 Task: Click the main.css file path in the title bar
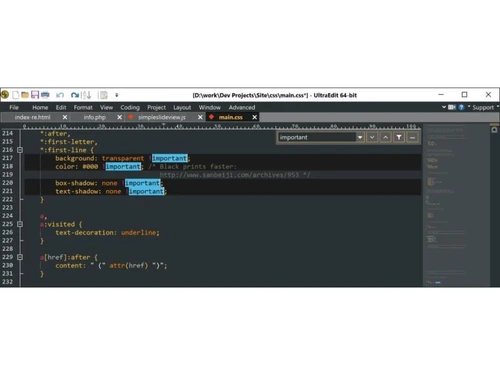[250, 95]
